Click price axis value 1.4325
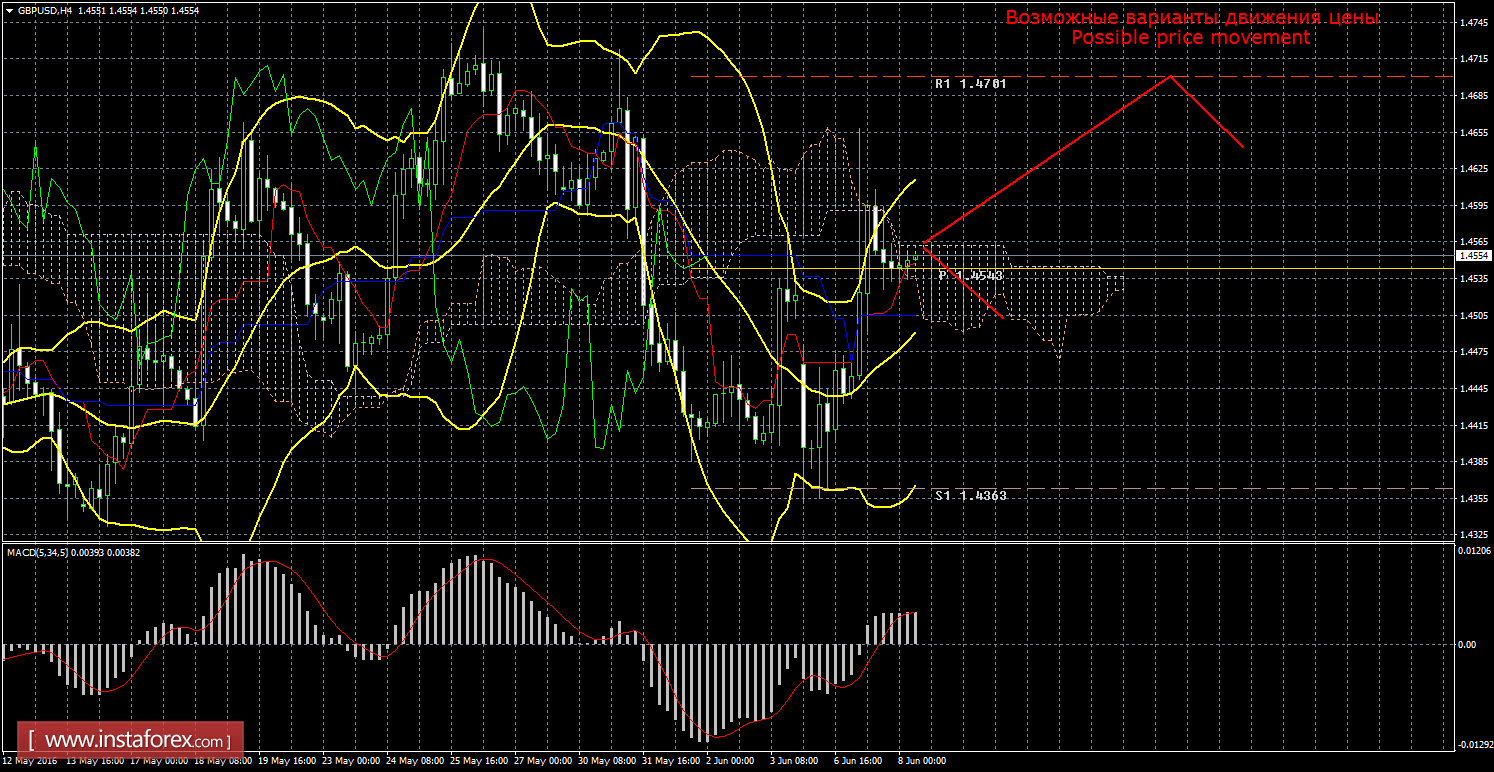 click(1472, 536)
